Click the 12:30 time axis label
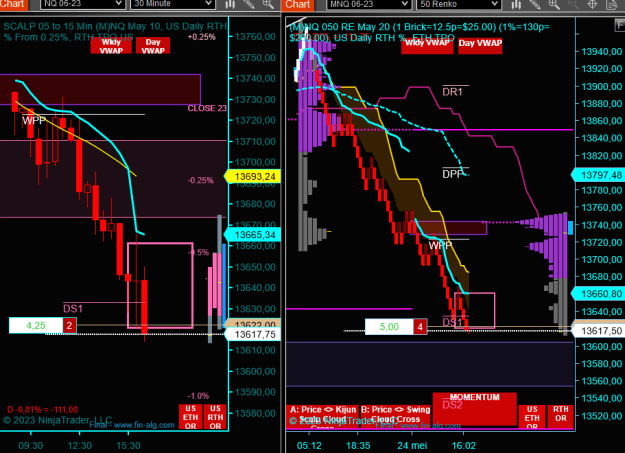625x453 pixels. [79, 445]
